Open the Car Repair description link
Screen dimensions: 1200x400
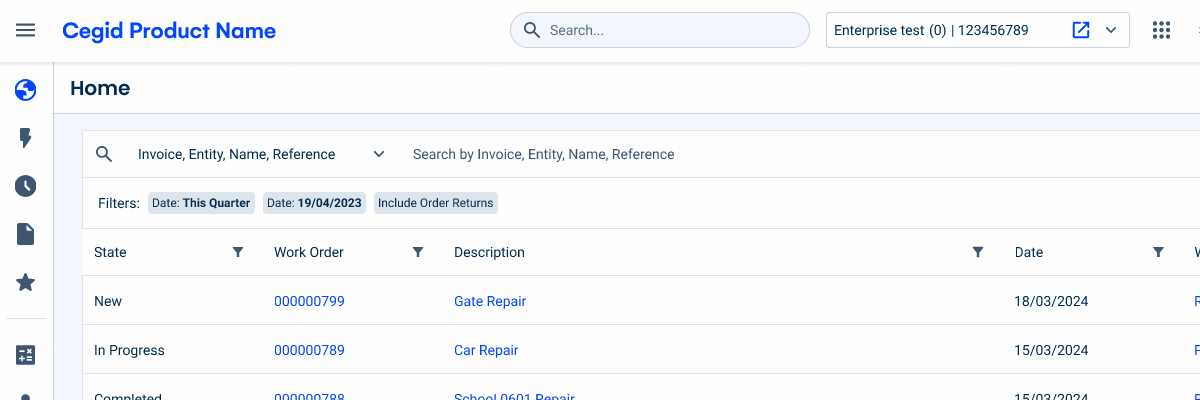click(x=486, y=350)
